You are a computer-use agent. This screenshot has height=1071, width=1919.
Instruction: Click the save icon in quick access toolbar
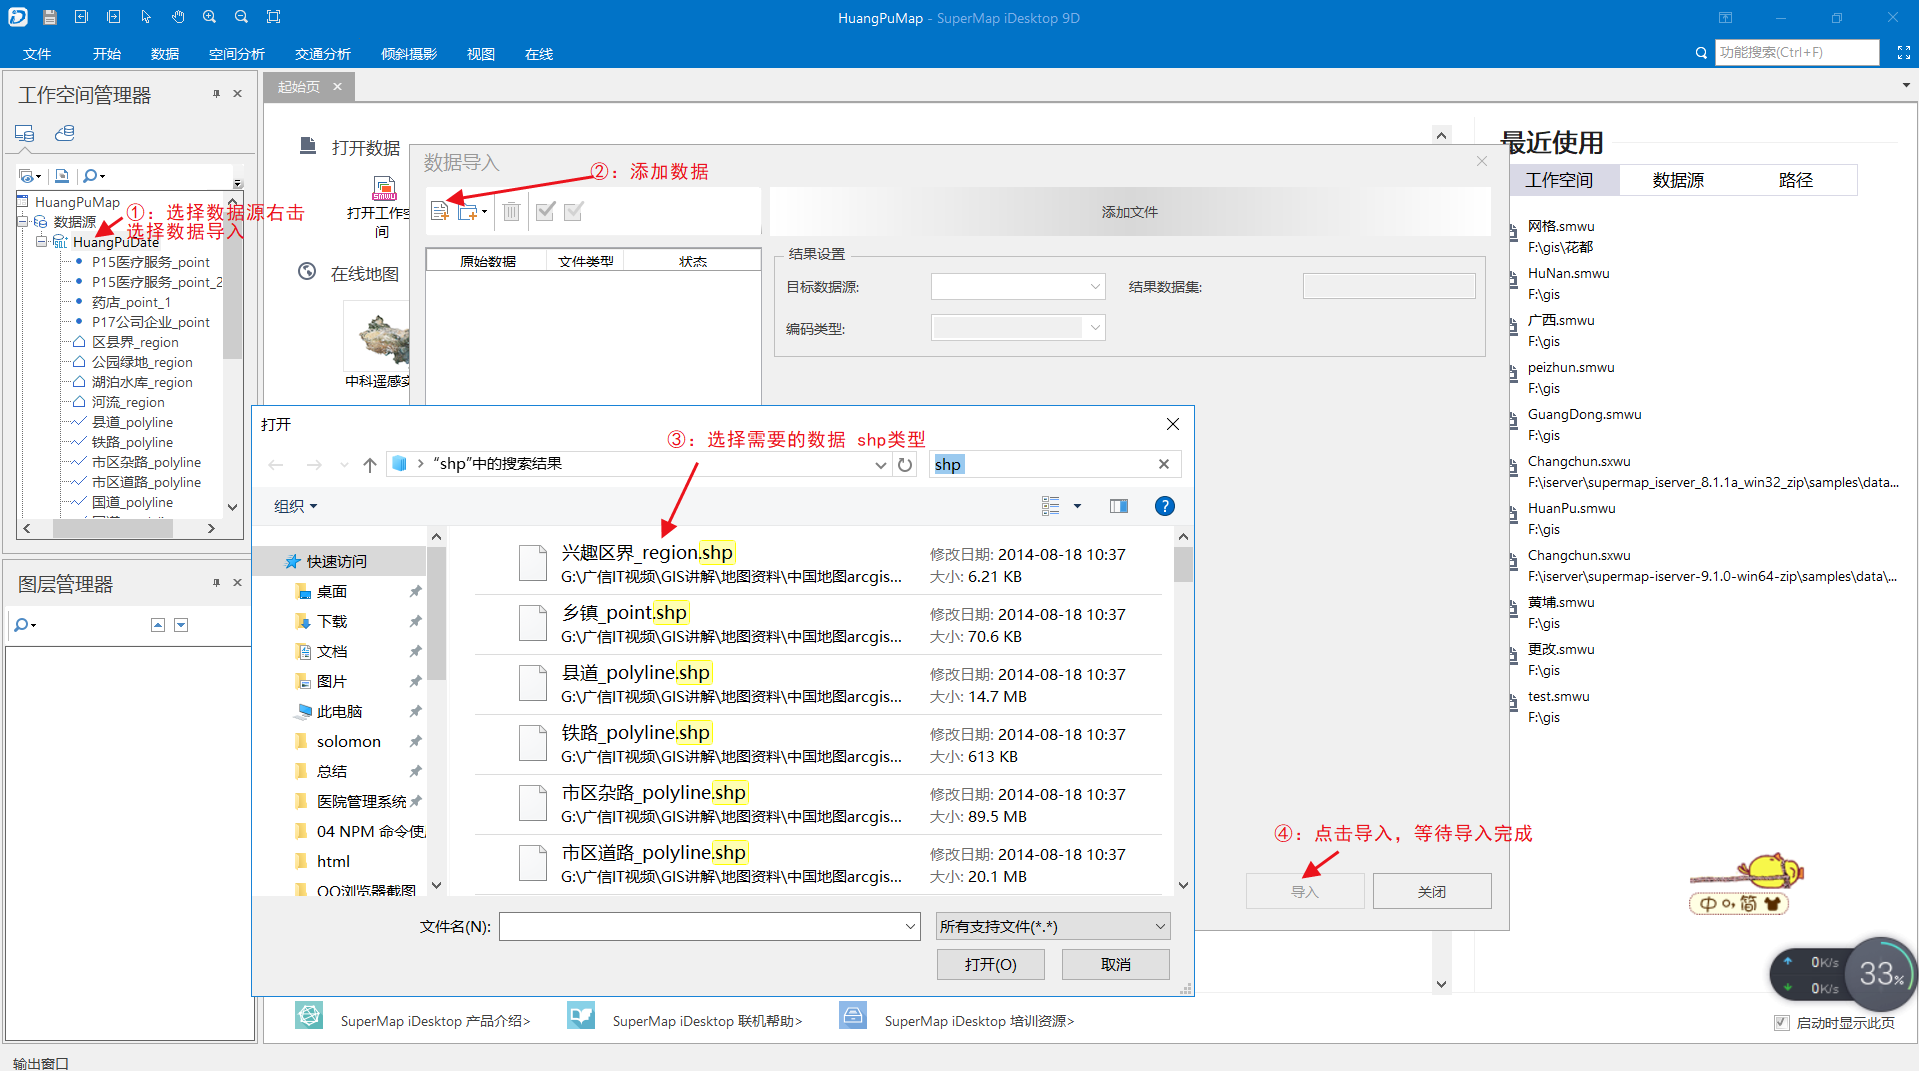[x=48, y=15]
